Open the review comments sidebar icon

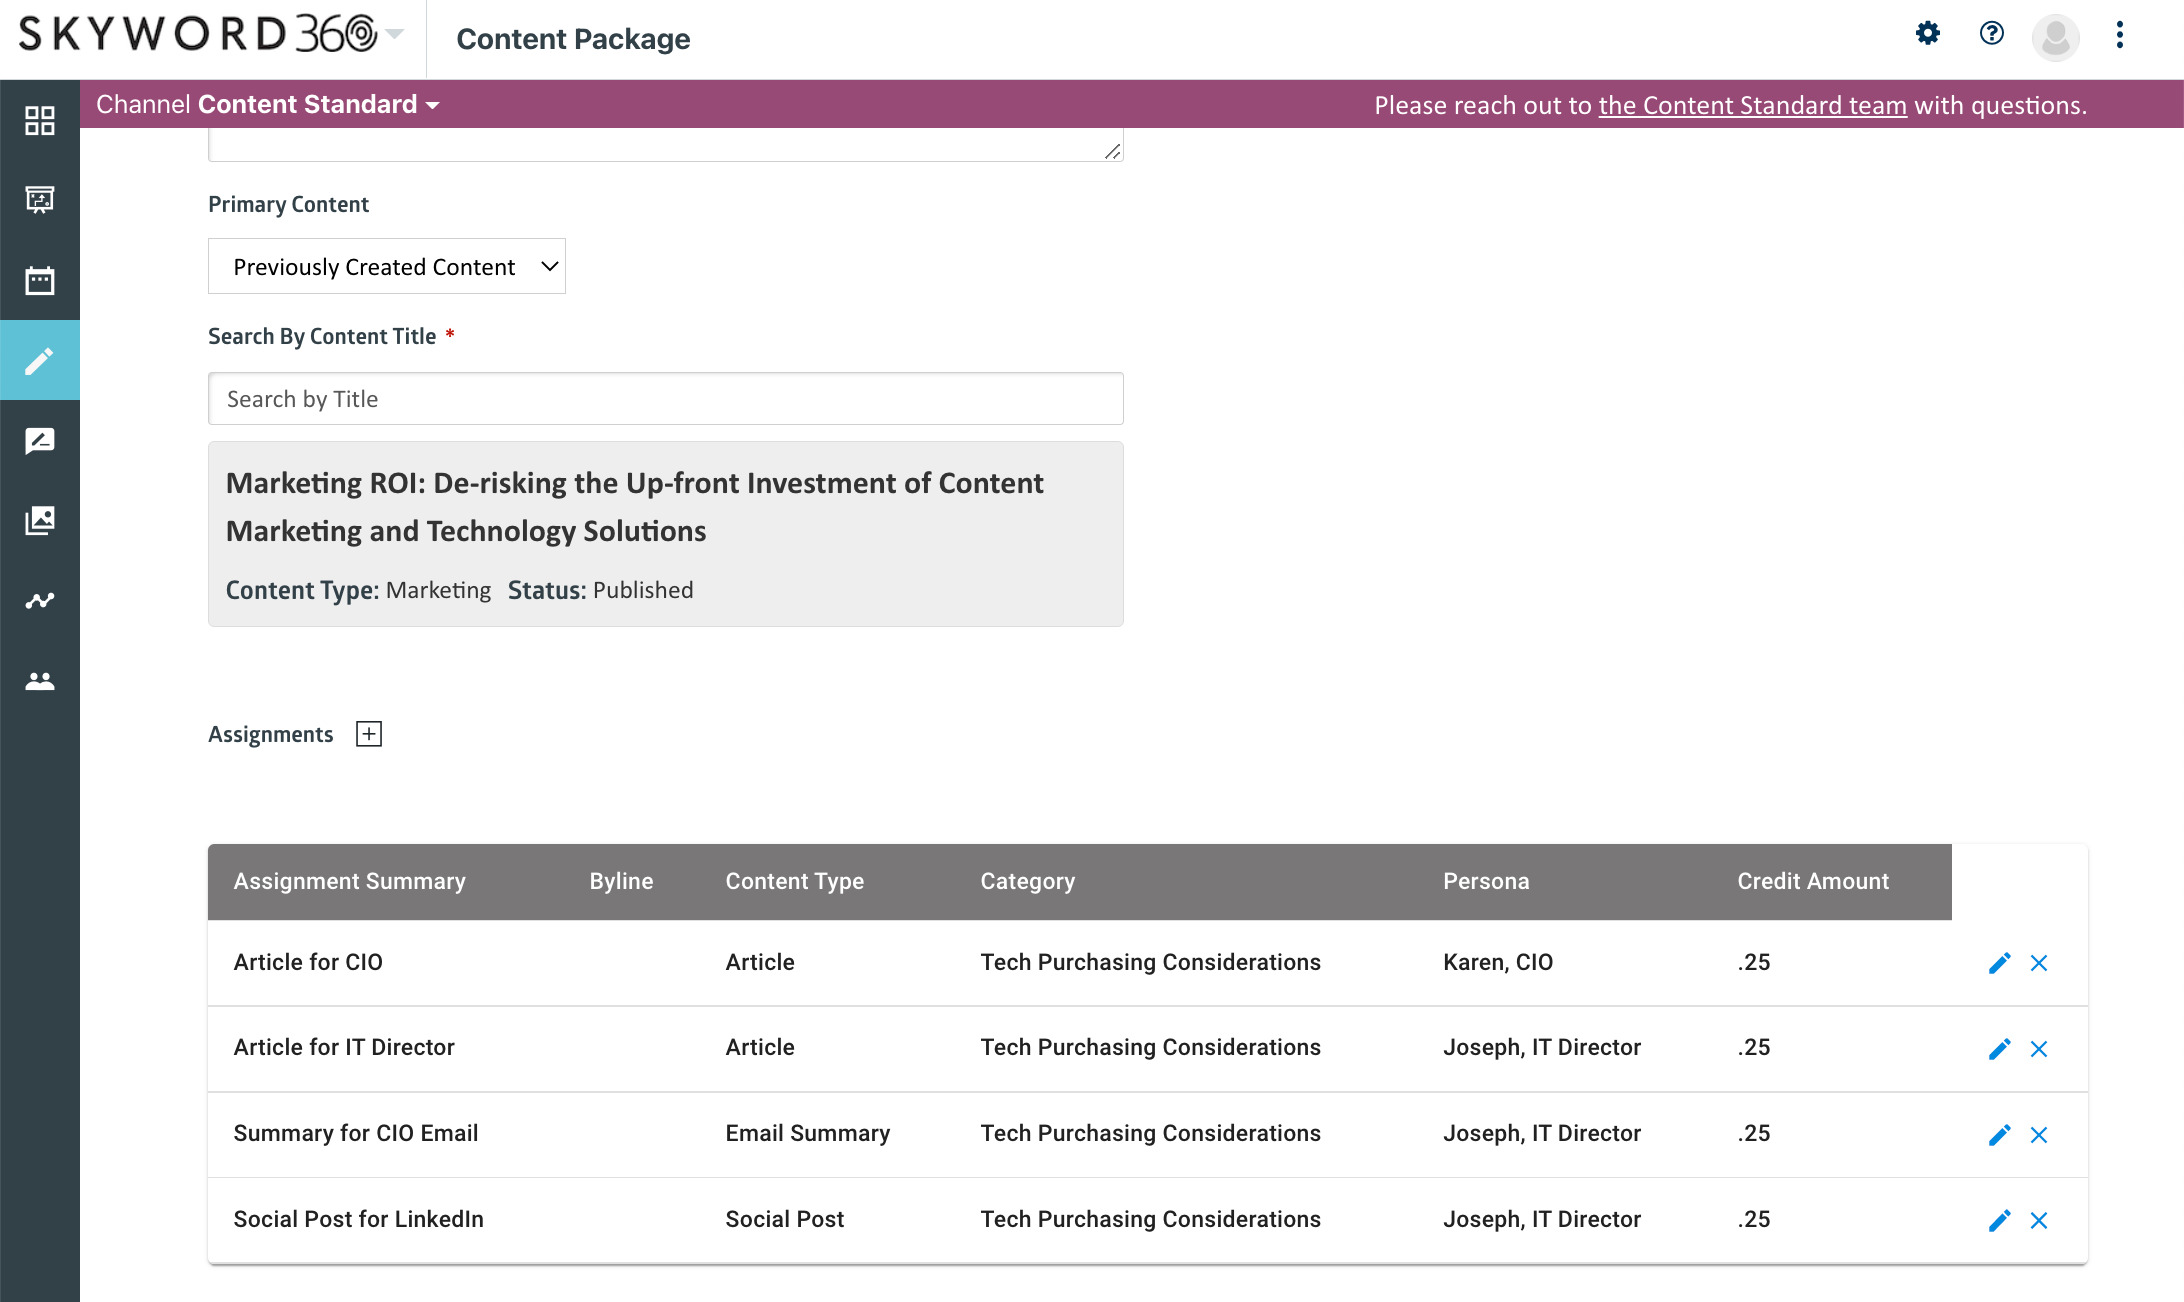pyautogui.click(x=40, y=440)
